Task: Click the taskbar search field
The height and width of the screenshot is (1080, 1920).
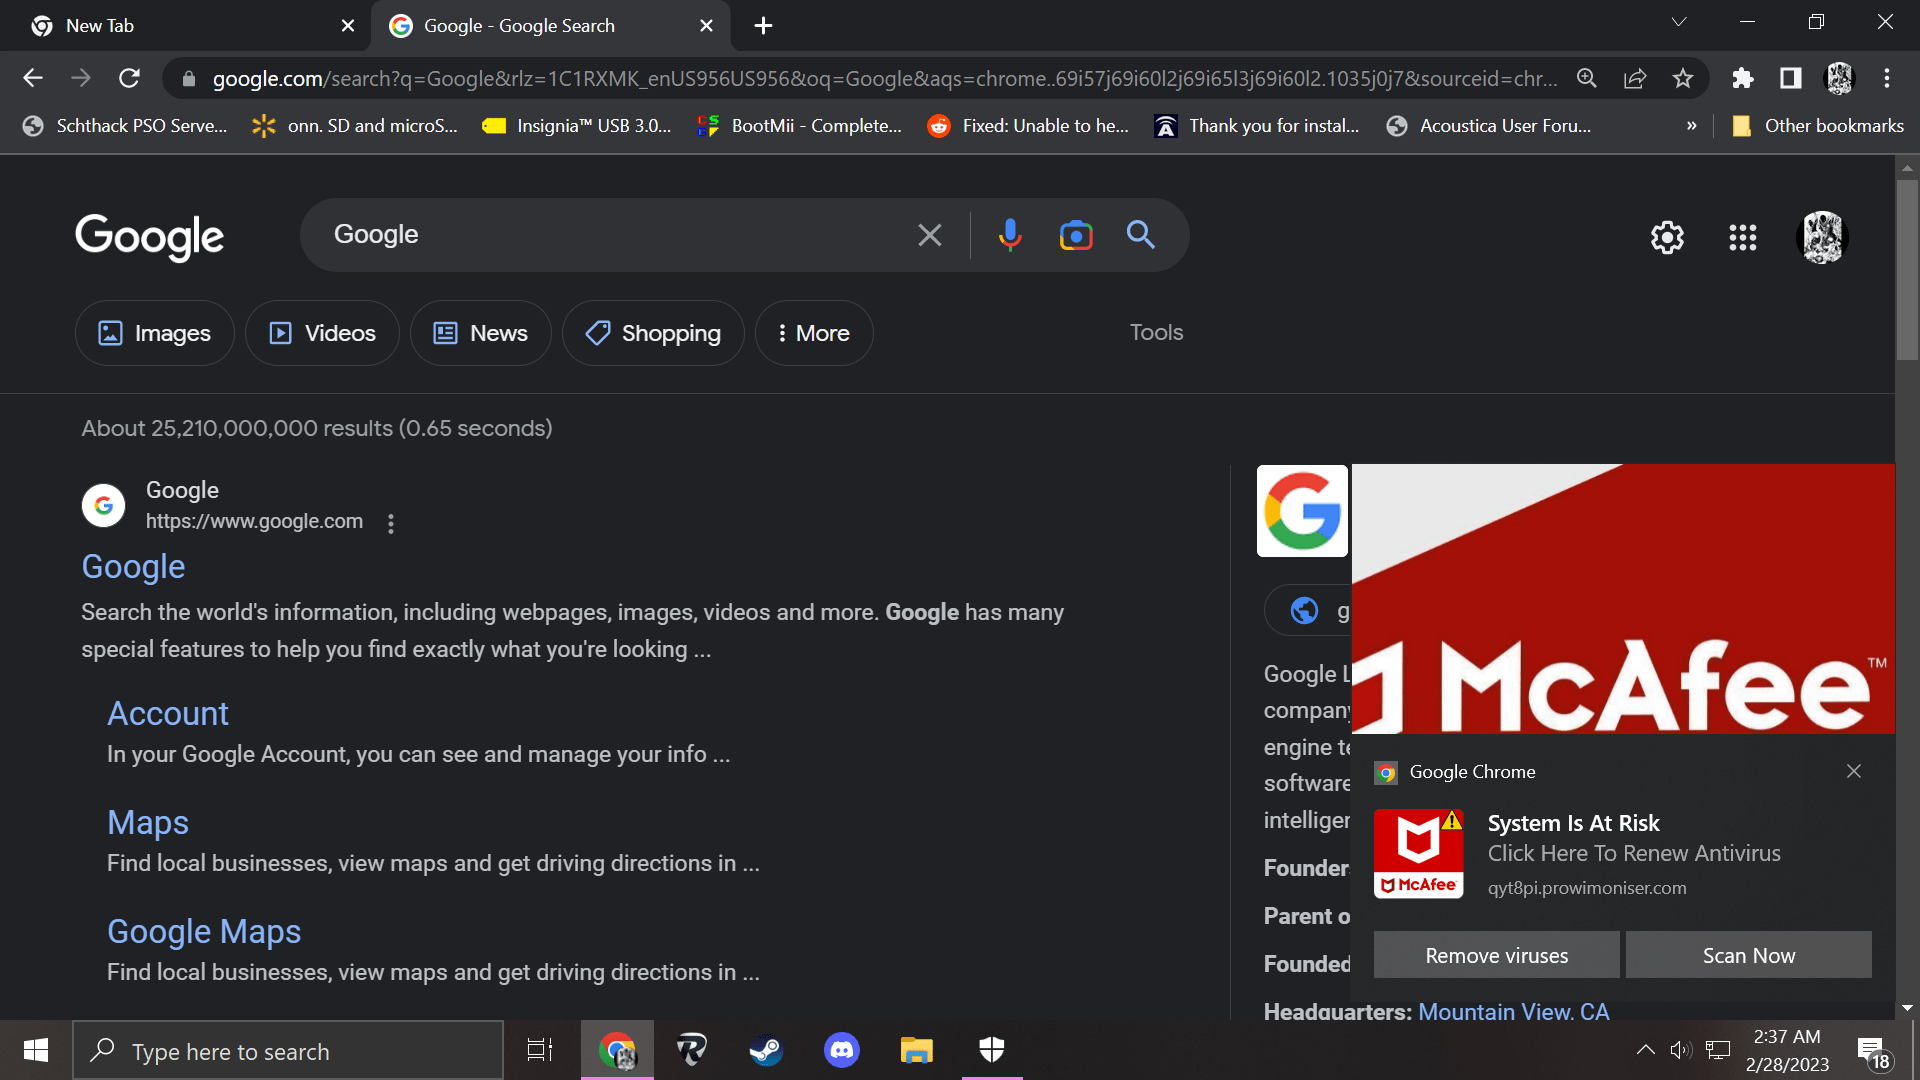Action: (x=288, y=1050)
